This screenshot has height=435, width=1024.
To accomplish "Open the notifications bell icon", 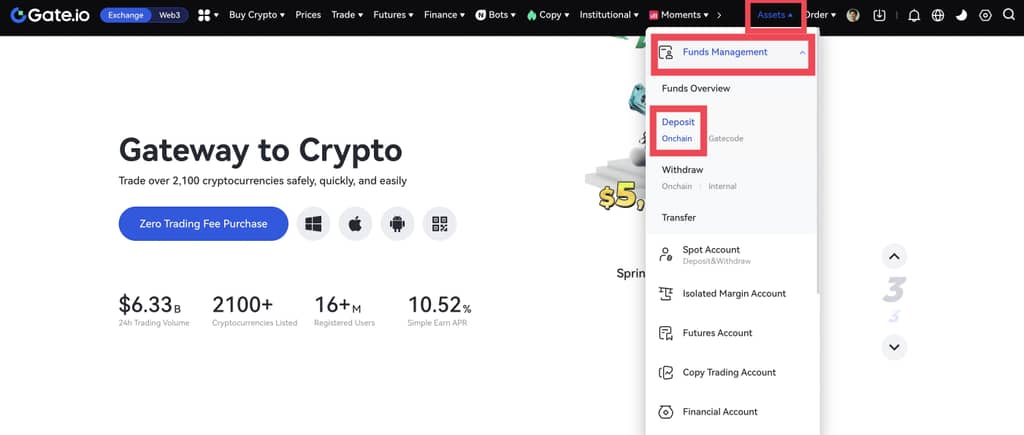I will [914, 15].
